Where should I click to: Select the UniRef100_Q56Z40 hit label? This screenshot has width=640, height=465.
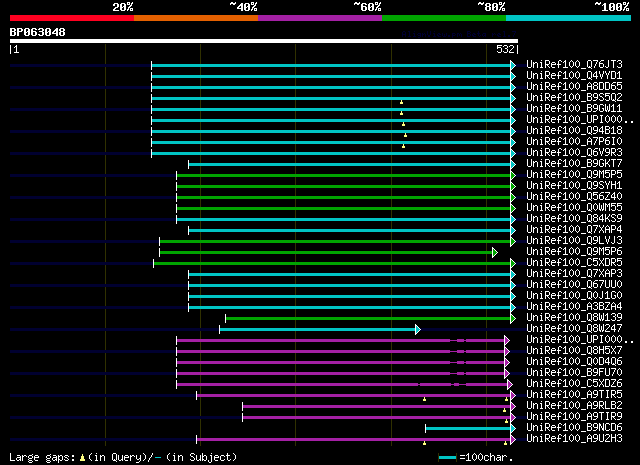coord(574,196)
